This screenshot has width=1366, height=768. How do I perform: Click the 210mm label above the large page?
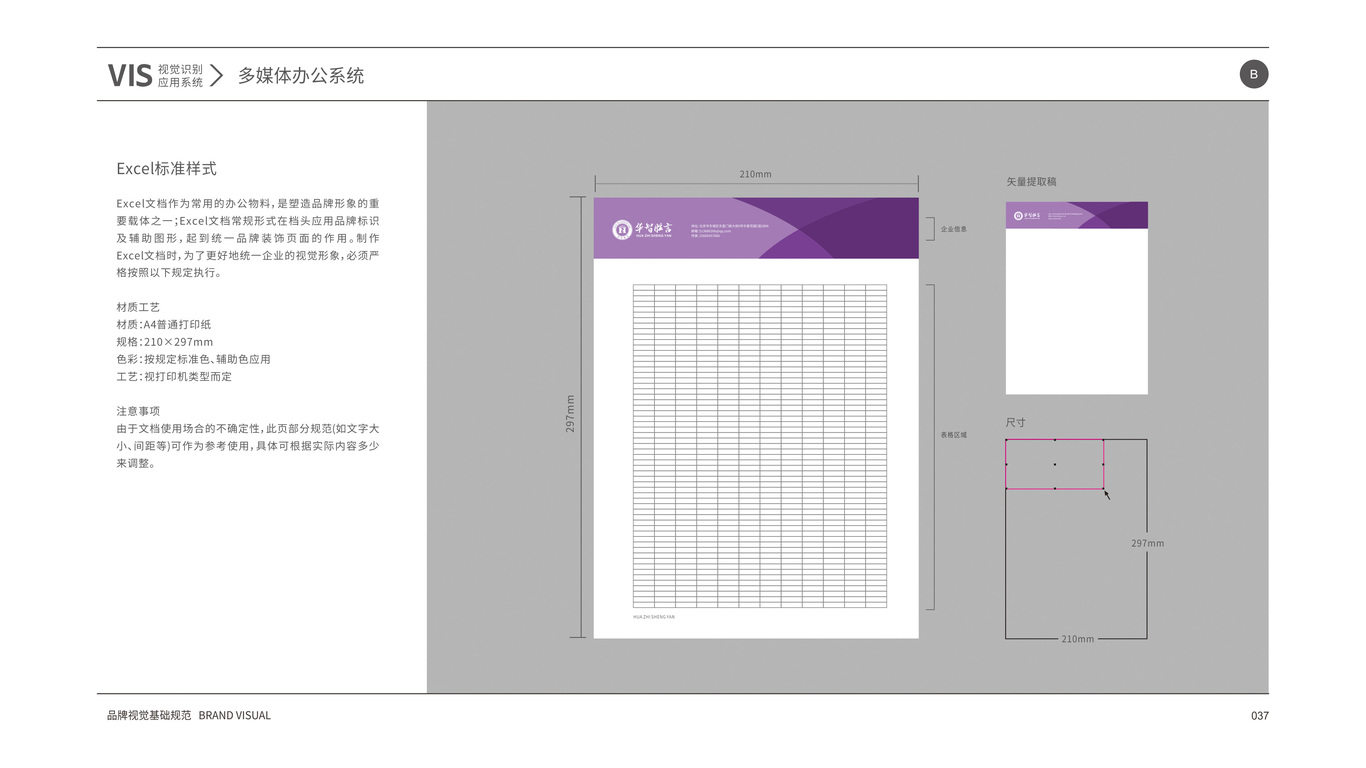pos(755,174)
